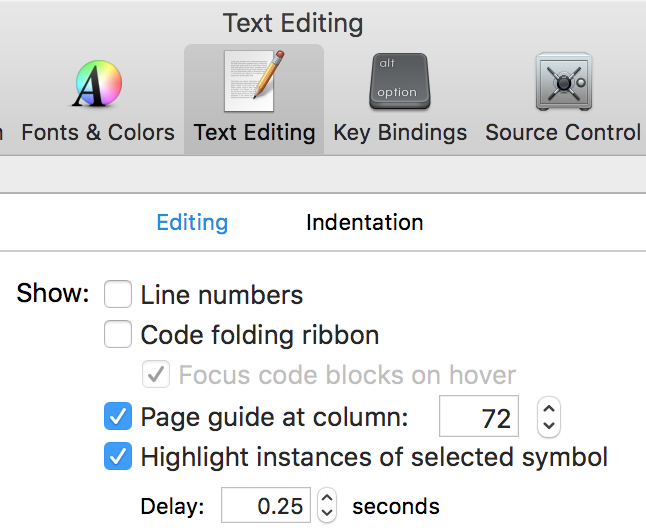Switch to the Indentation tab
The width and height of the screenshot is (646, 532).
pos(364,222)
